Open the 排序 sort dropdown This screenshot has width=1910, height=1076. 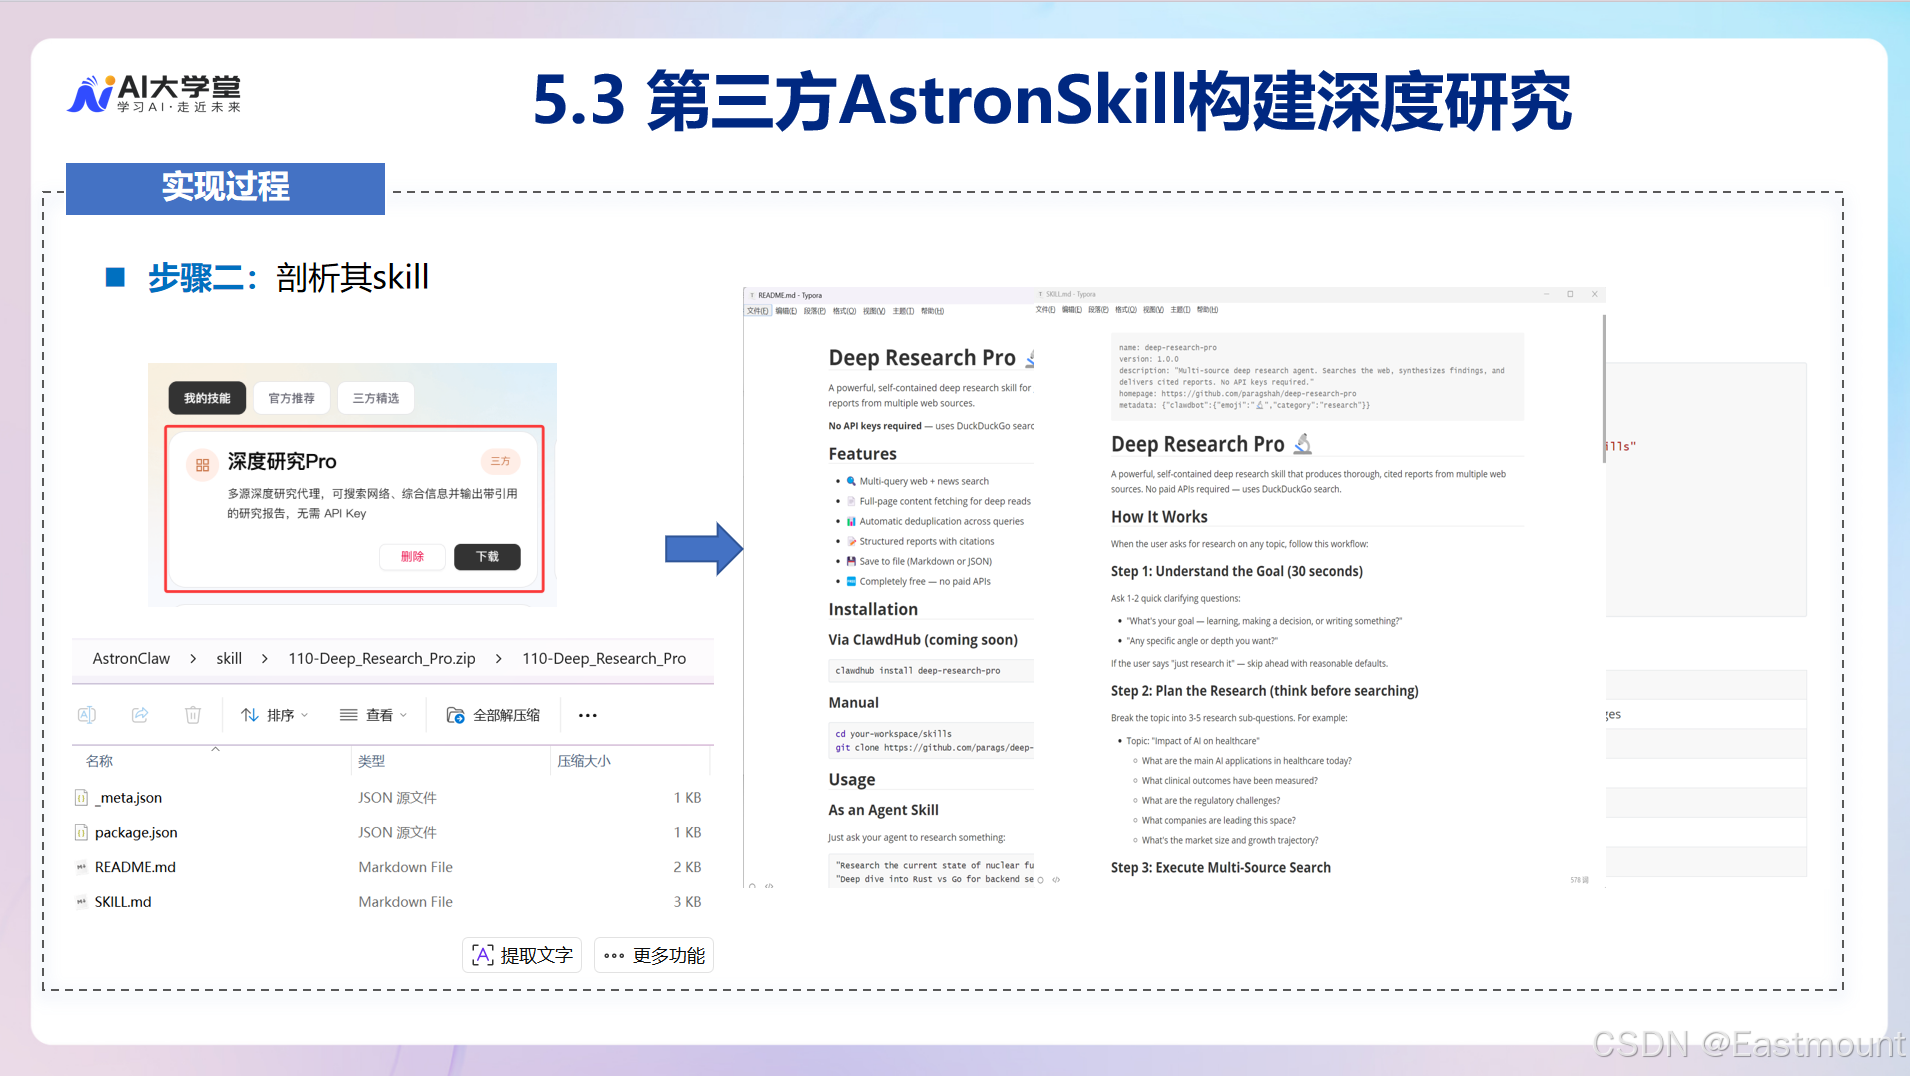pyautogui.click(x=275, y=715)
